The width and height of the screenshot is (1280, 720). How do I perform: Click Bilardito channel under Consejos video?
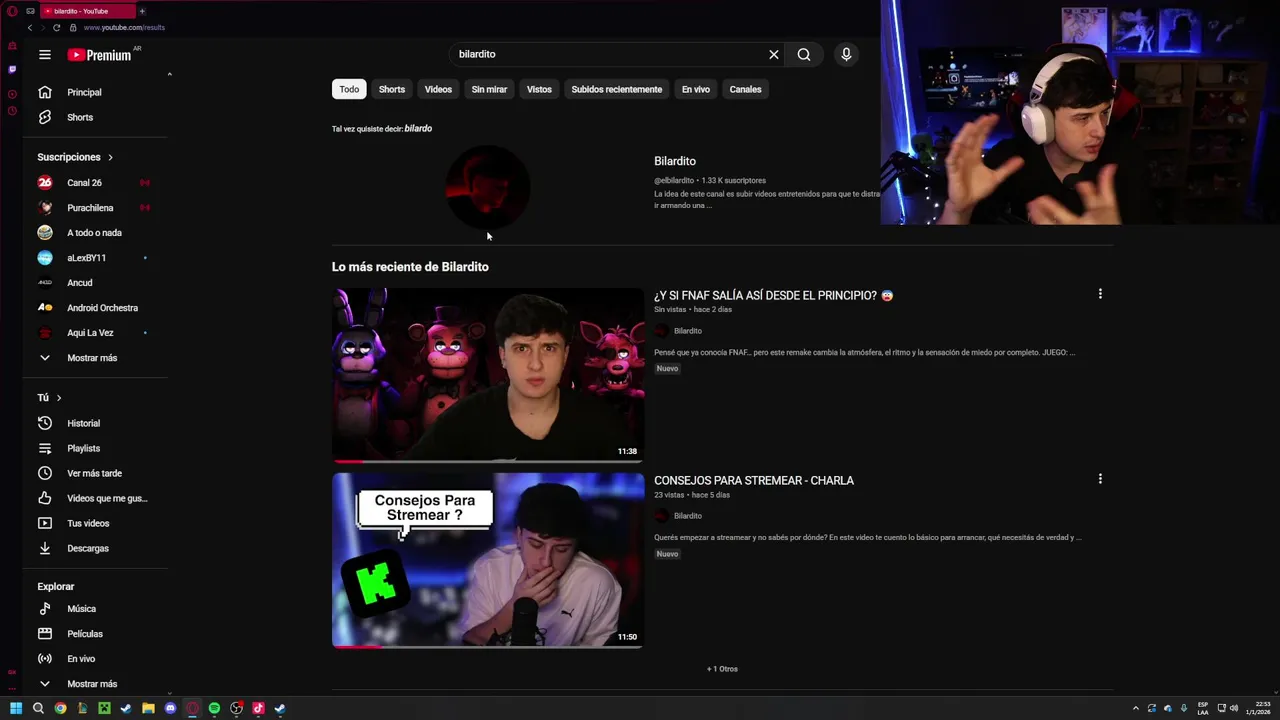click(x=687, y=516)
